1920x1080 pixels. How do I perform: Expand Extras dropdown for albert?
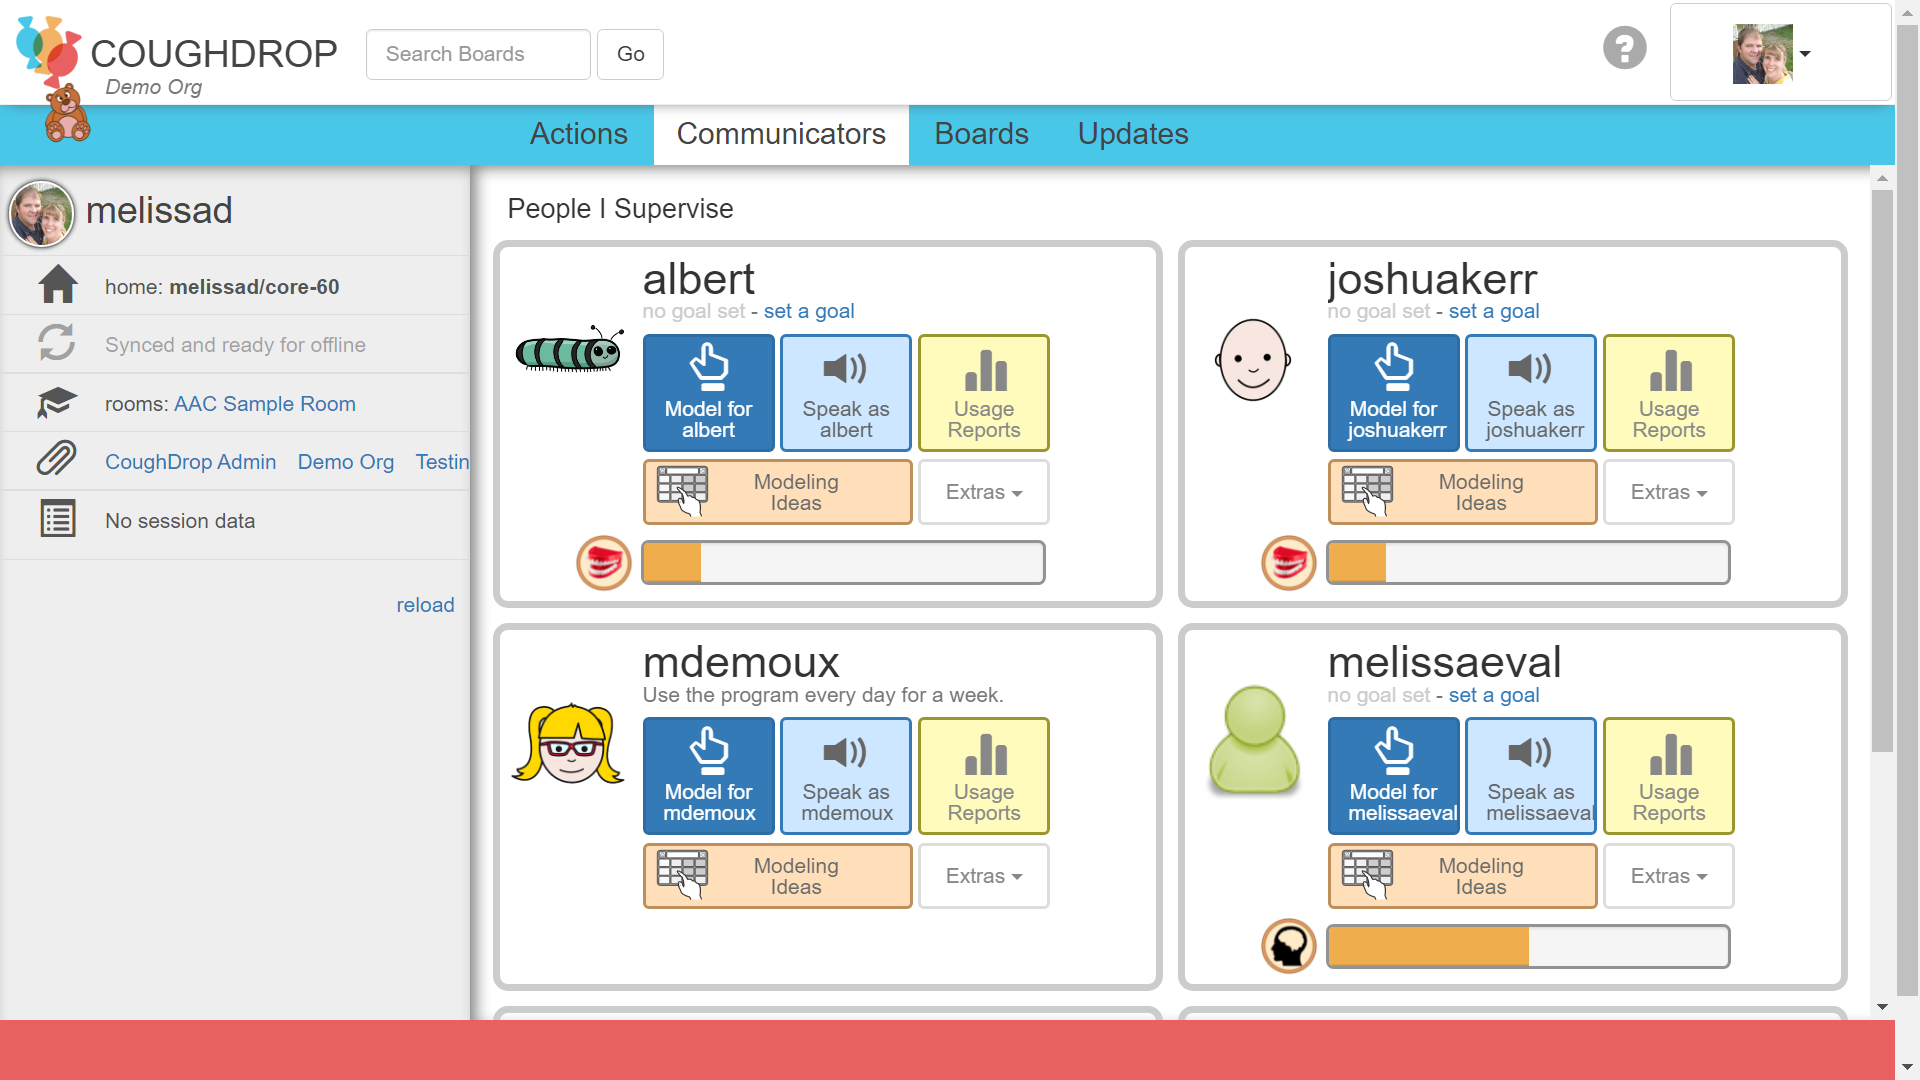tap(984, 492)
